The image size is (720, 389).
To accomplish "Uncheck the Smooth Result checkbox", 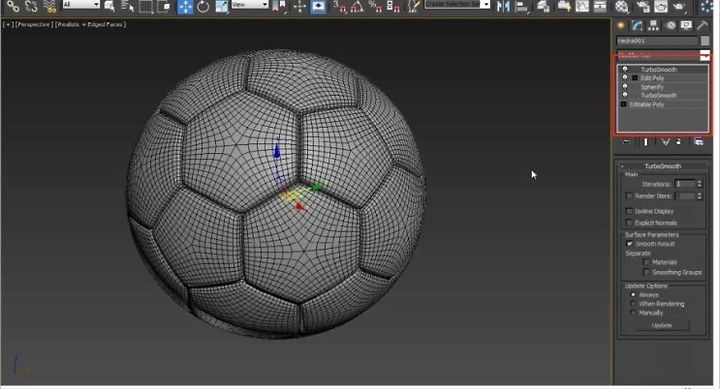I will (629, 244).
